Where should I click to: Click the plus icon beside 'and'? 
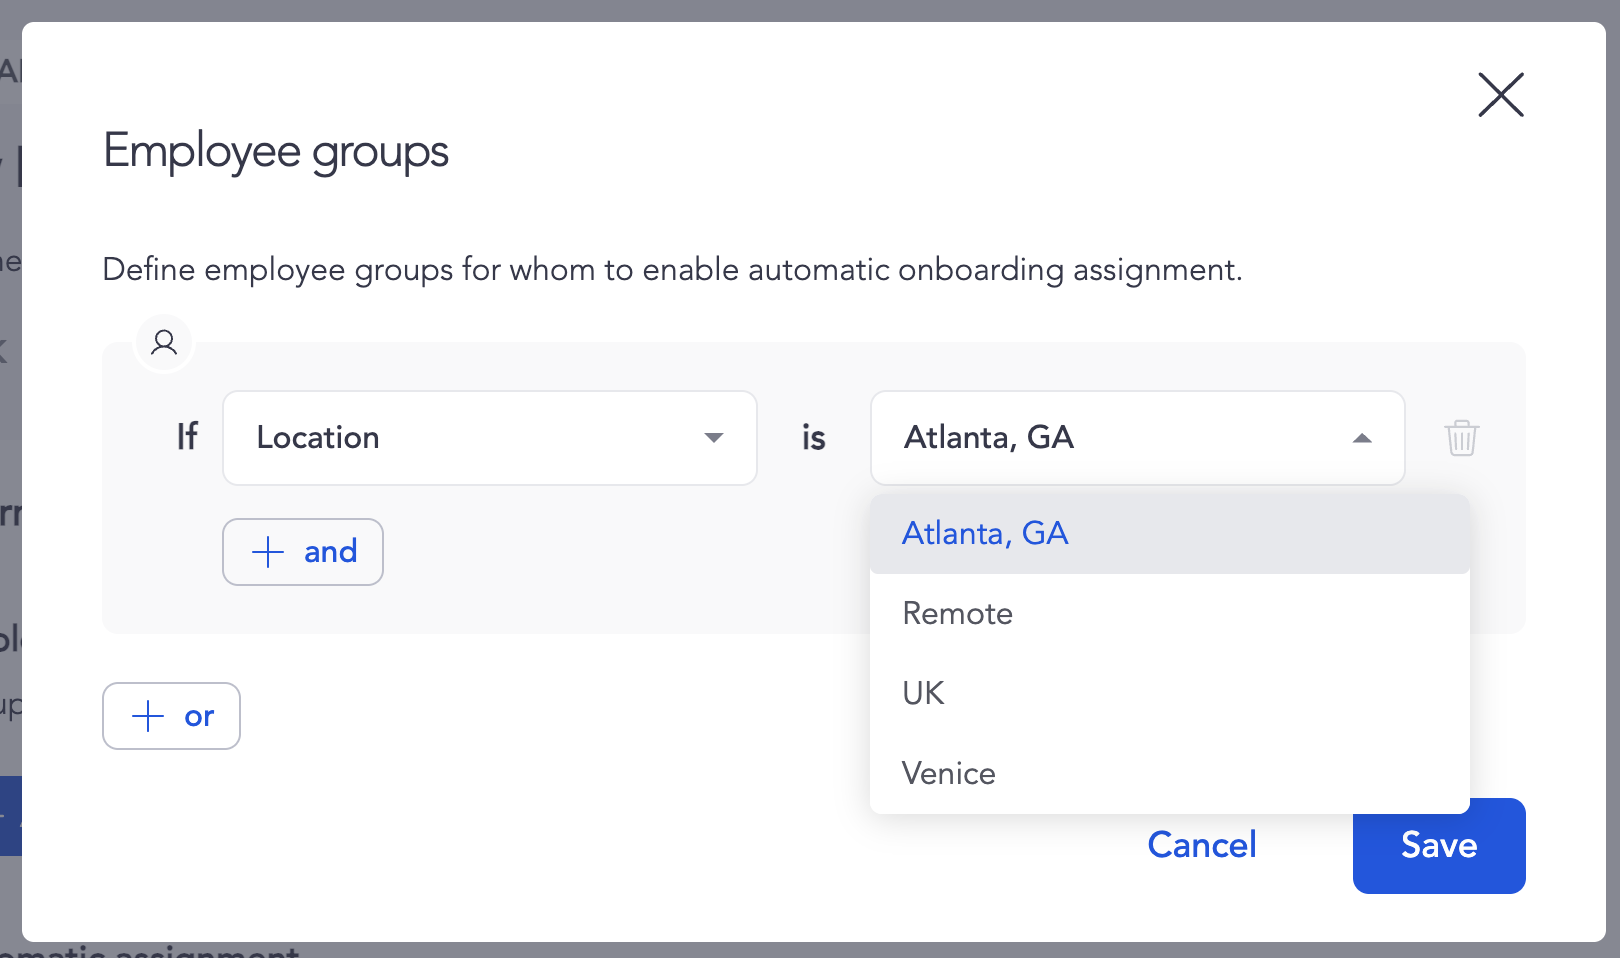268,552
